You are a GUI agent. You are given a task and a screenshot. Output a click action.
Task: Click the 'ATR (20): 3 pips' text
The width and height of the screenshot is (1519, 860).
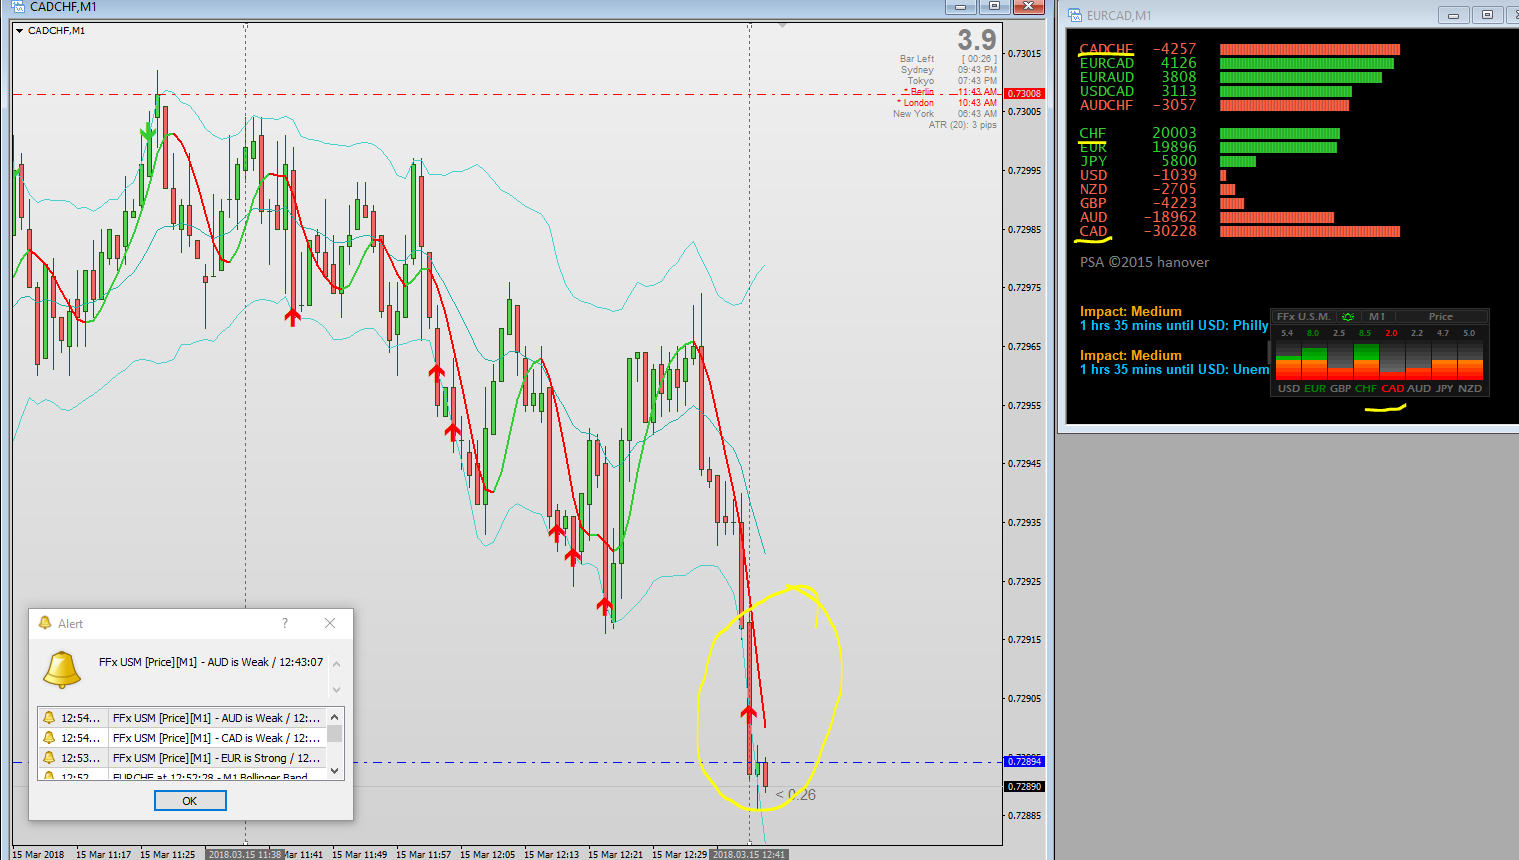point(962,125)
